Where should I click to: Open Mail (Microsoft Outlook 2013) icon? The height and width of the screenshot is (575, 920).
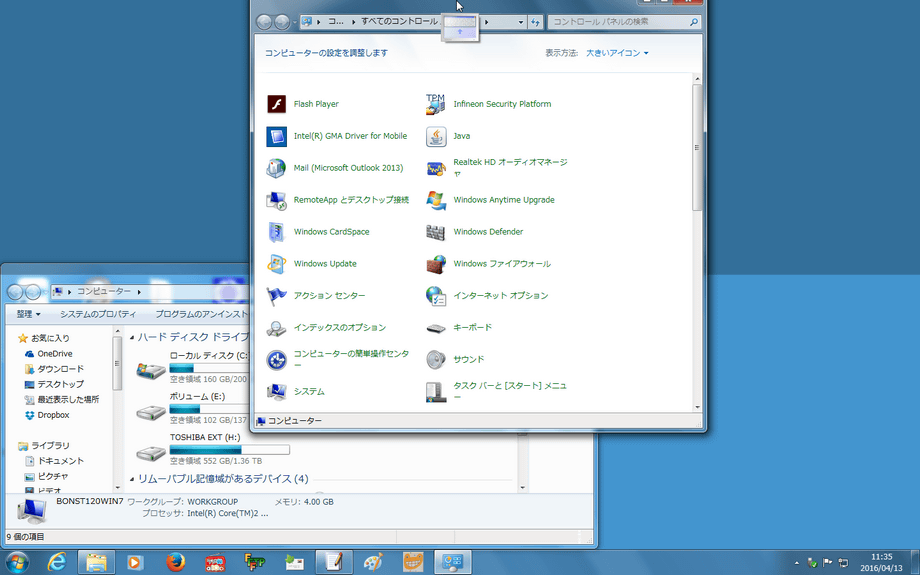(x=276, y=168)
